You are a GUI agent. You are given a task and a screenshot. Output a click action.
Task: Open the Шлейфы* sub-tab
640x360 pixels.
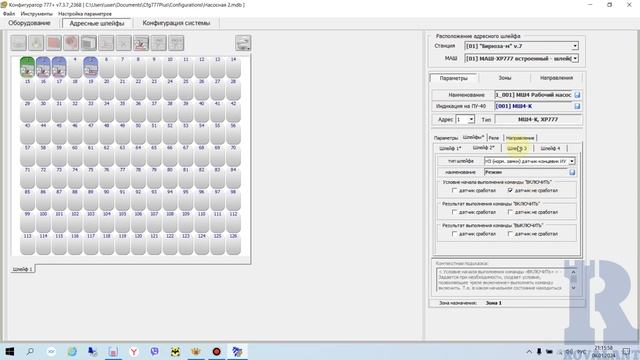[473, 137]
